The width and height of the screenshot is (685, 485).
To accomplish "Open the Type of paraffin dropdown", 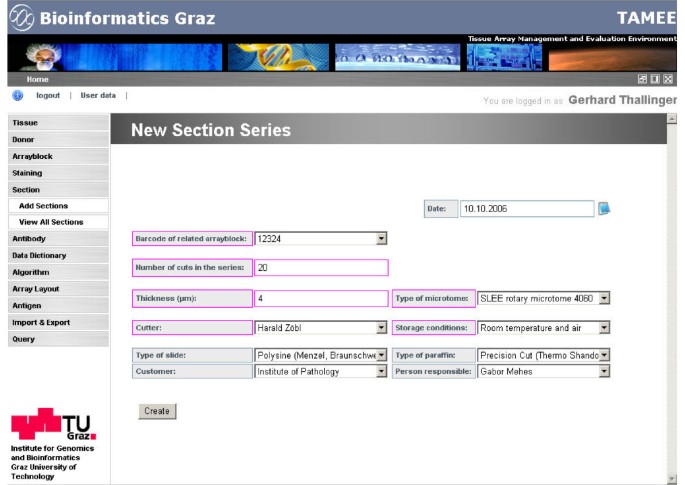I will coord(604,355).
